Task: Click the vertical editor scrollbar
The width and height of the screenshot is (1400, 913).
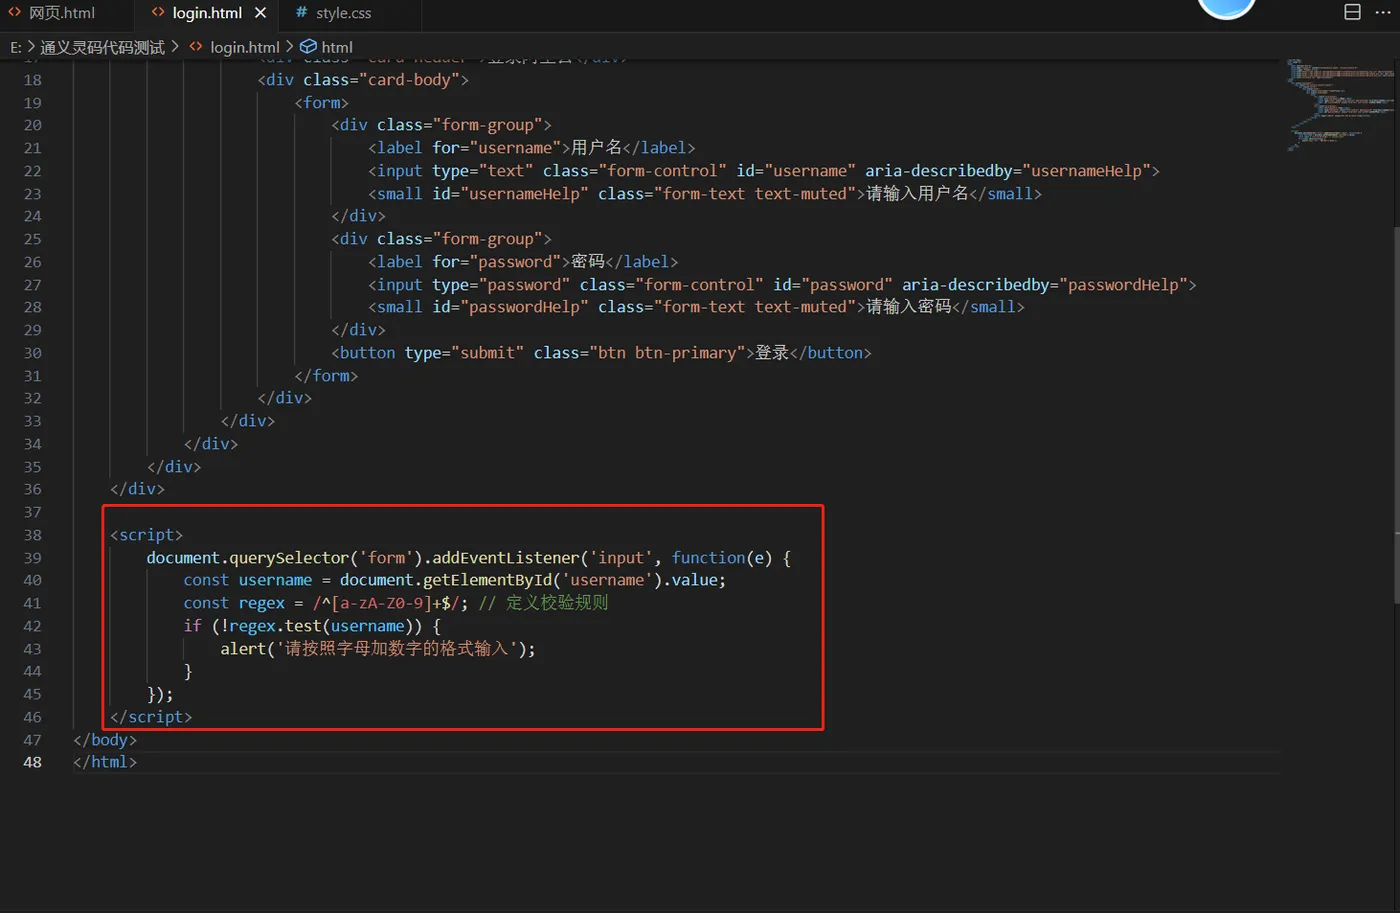Action: 1396,415
